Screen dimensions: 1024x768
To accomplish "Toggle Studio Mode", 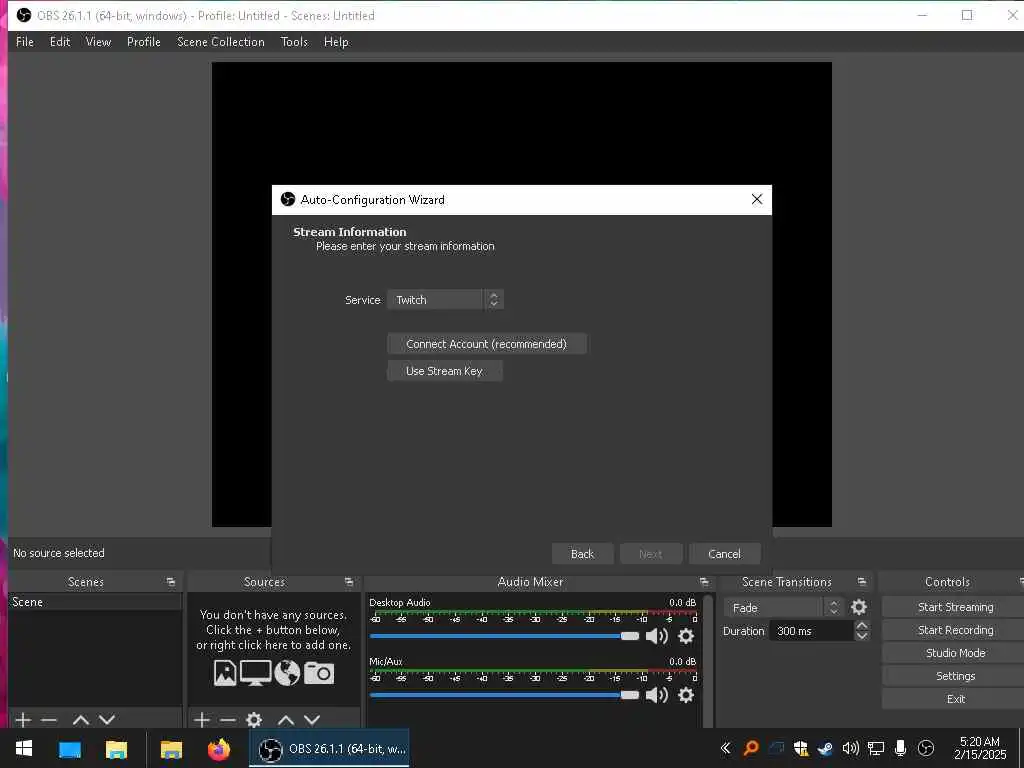I will pyautogui.click(x=955, y=653).
